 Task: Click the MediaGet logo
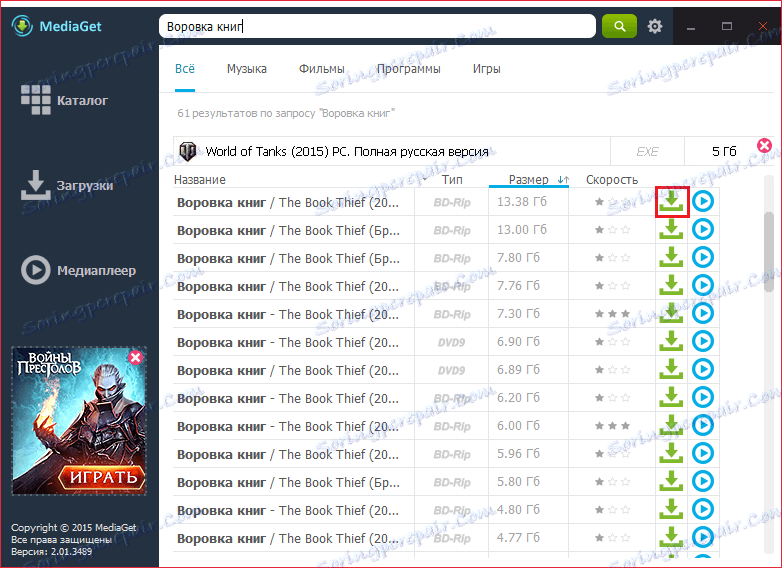(57, 26)
